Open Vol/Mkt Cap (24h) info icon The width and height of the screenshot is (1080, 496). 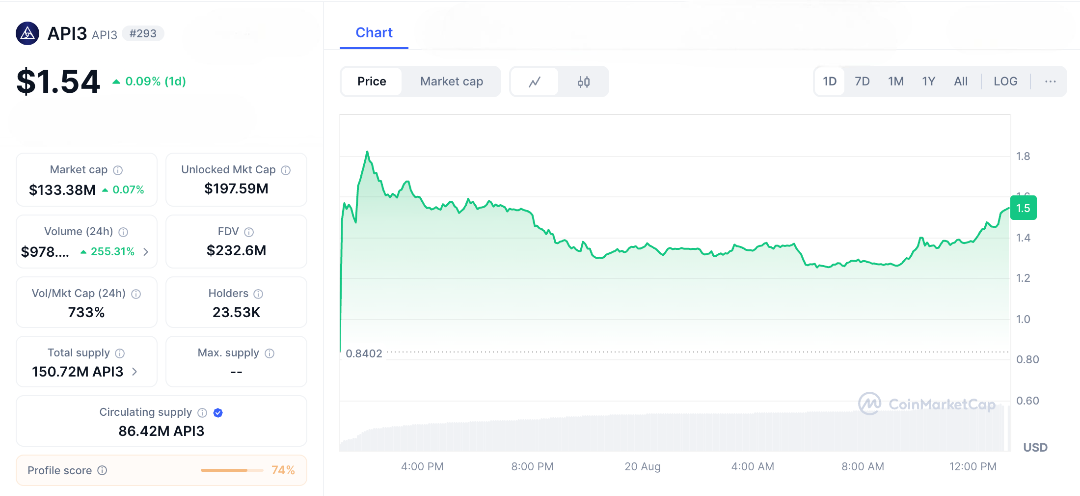(136, 293)
